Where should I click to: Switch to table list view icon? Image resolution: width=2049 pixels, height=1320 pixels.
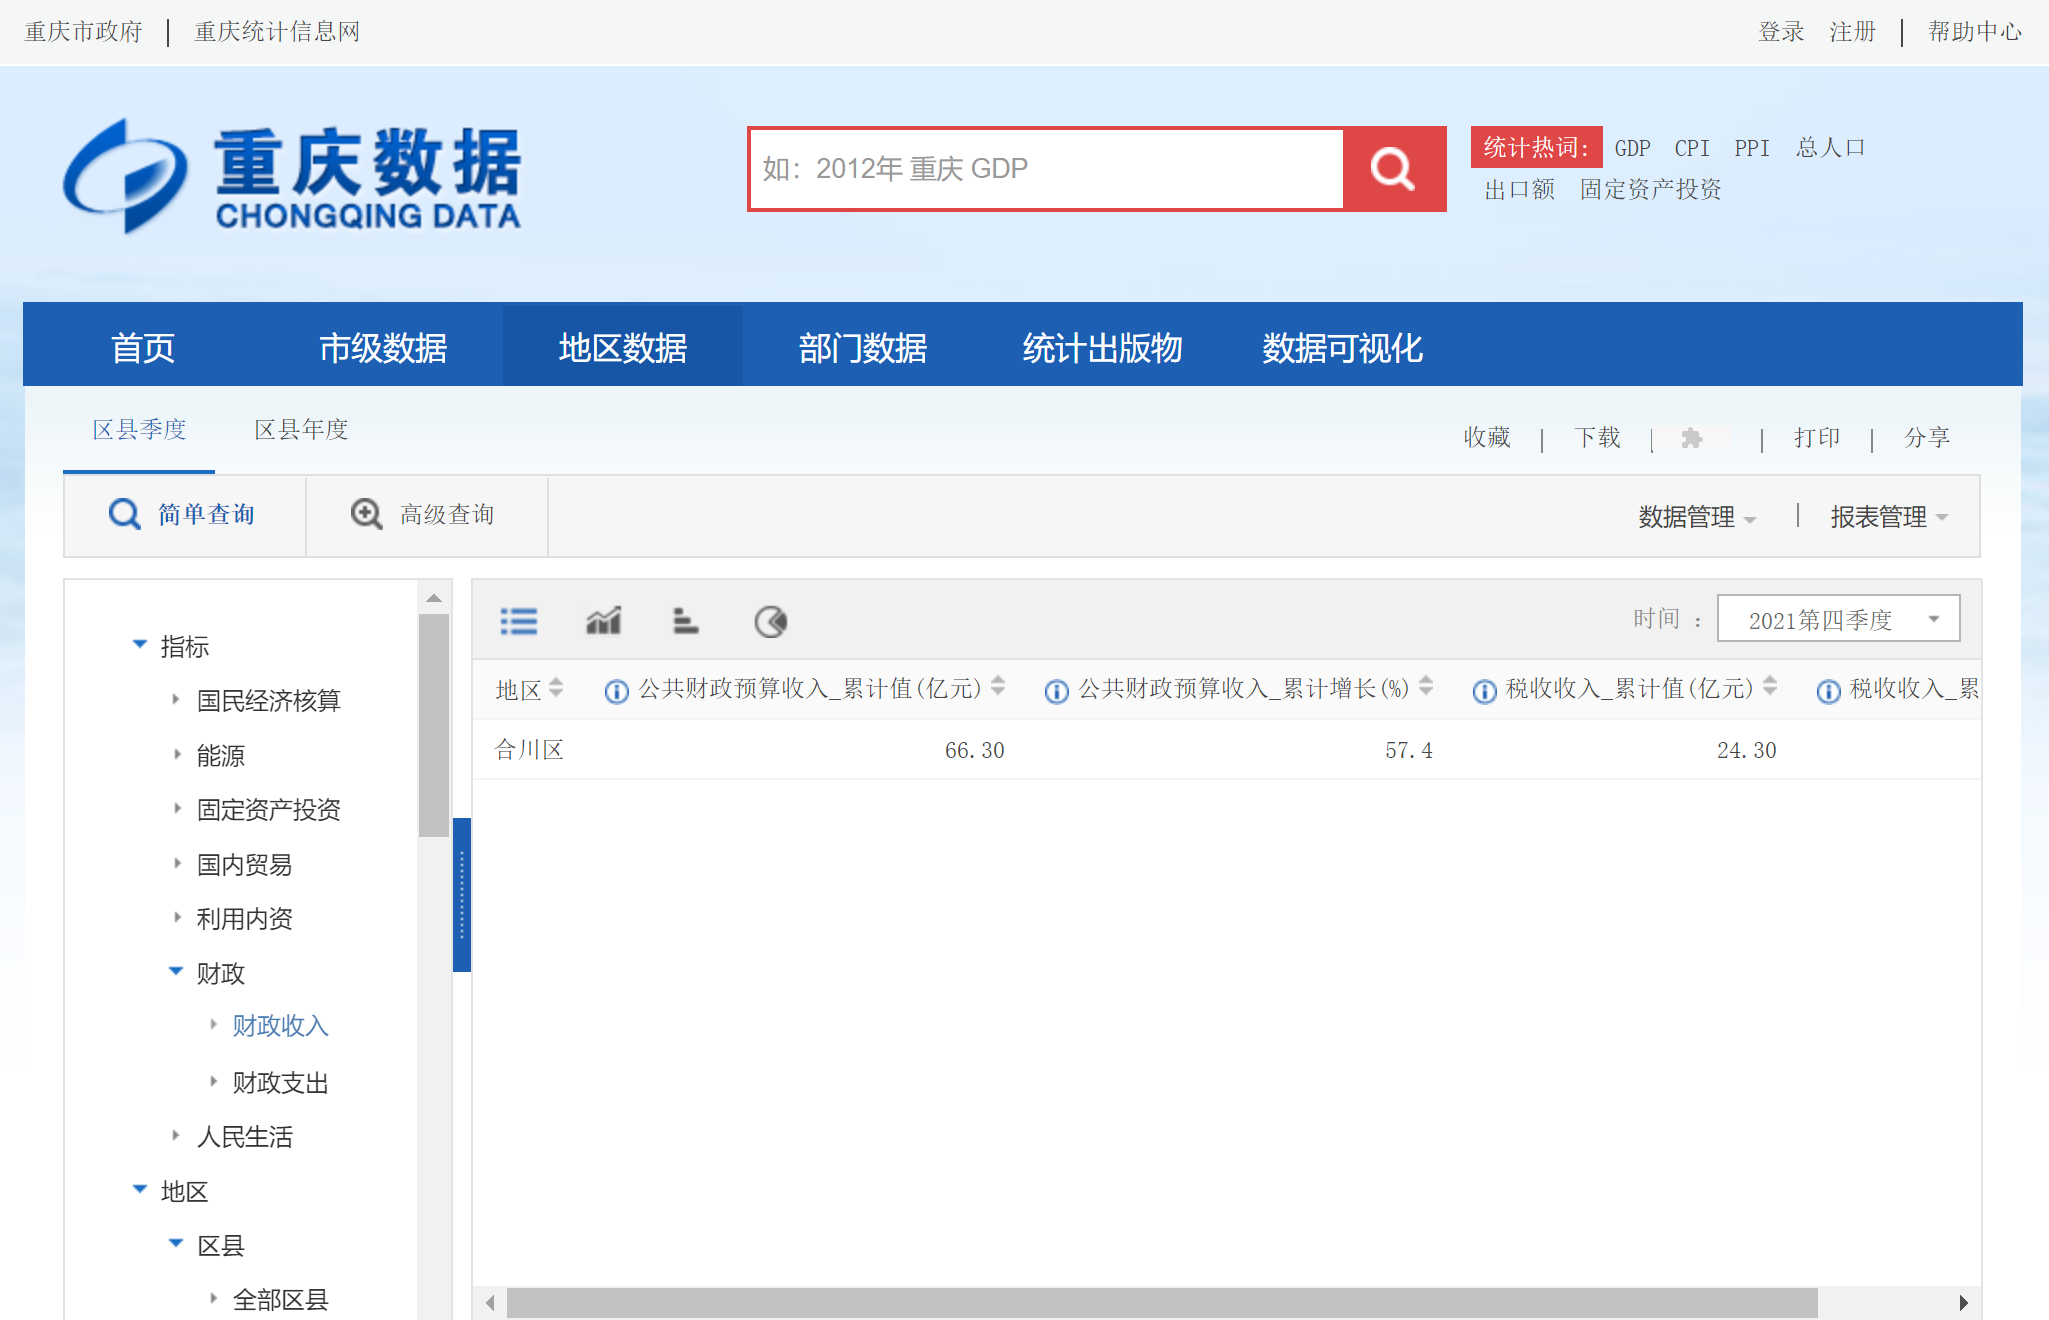tap(518, 621)
